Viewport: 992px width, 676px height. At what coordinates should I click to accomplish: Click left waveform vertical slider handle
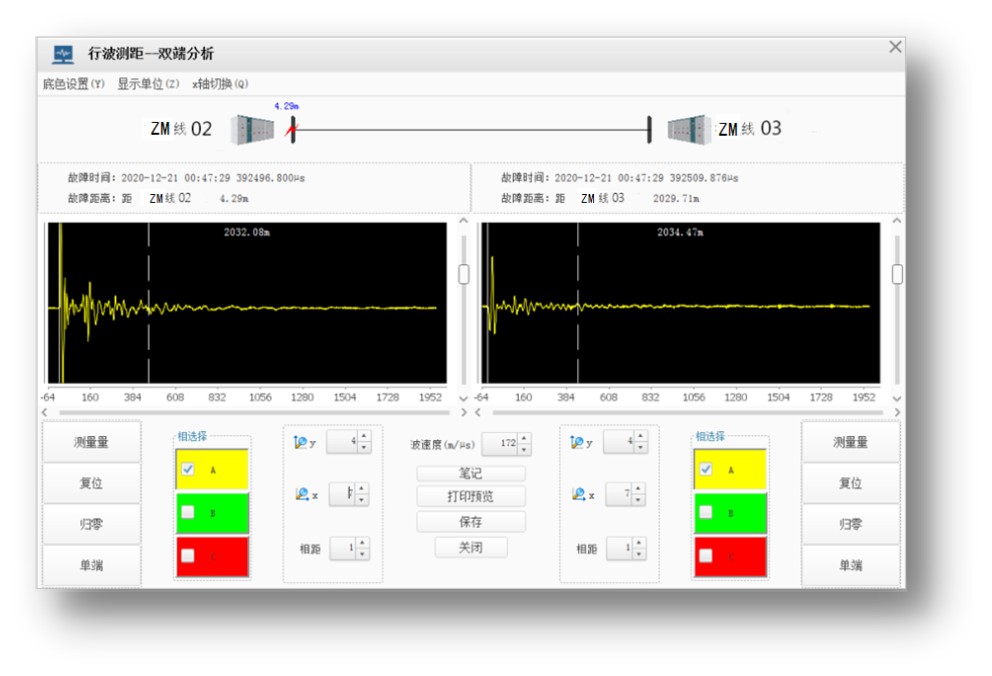tap(464, 274)
